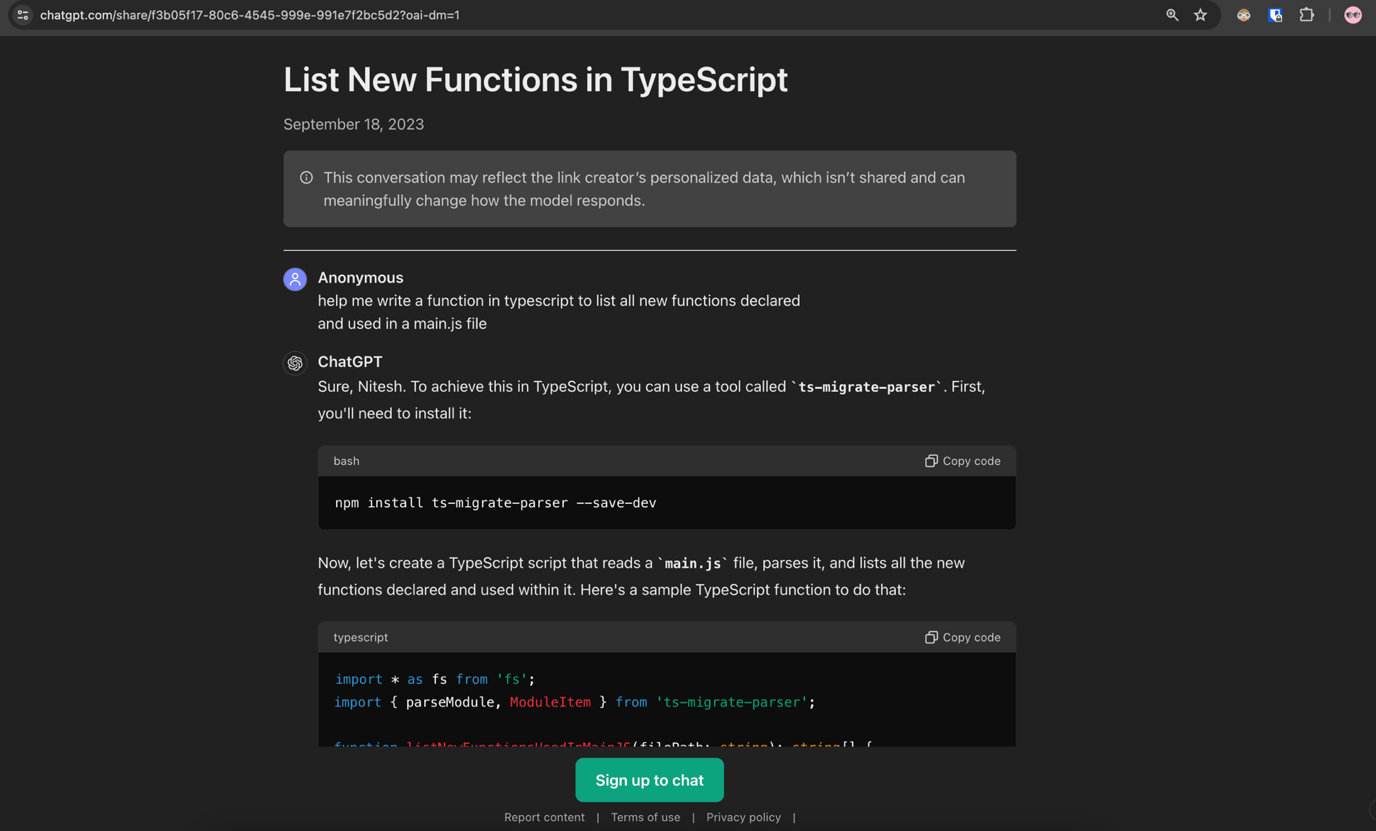Click the ChatGPT logo avatar

pos(295,363)
